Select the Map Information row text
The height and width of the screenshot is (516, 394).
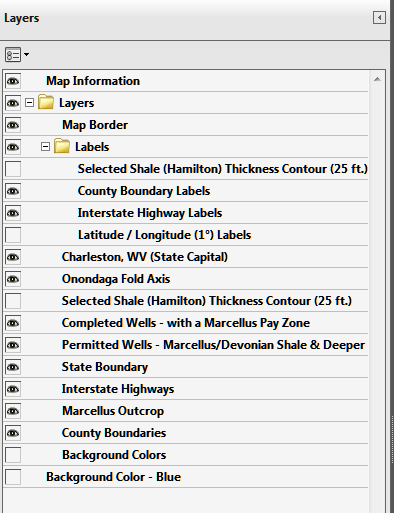pos(93,81)
